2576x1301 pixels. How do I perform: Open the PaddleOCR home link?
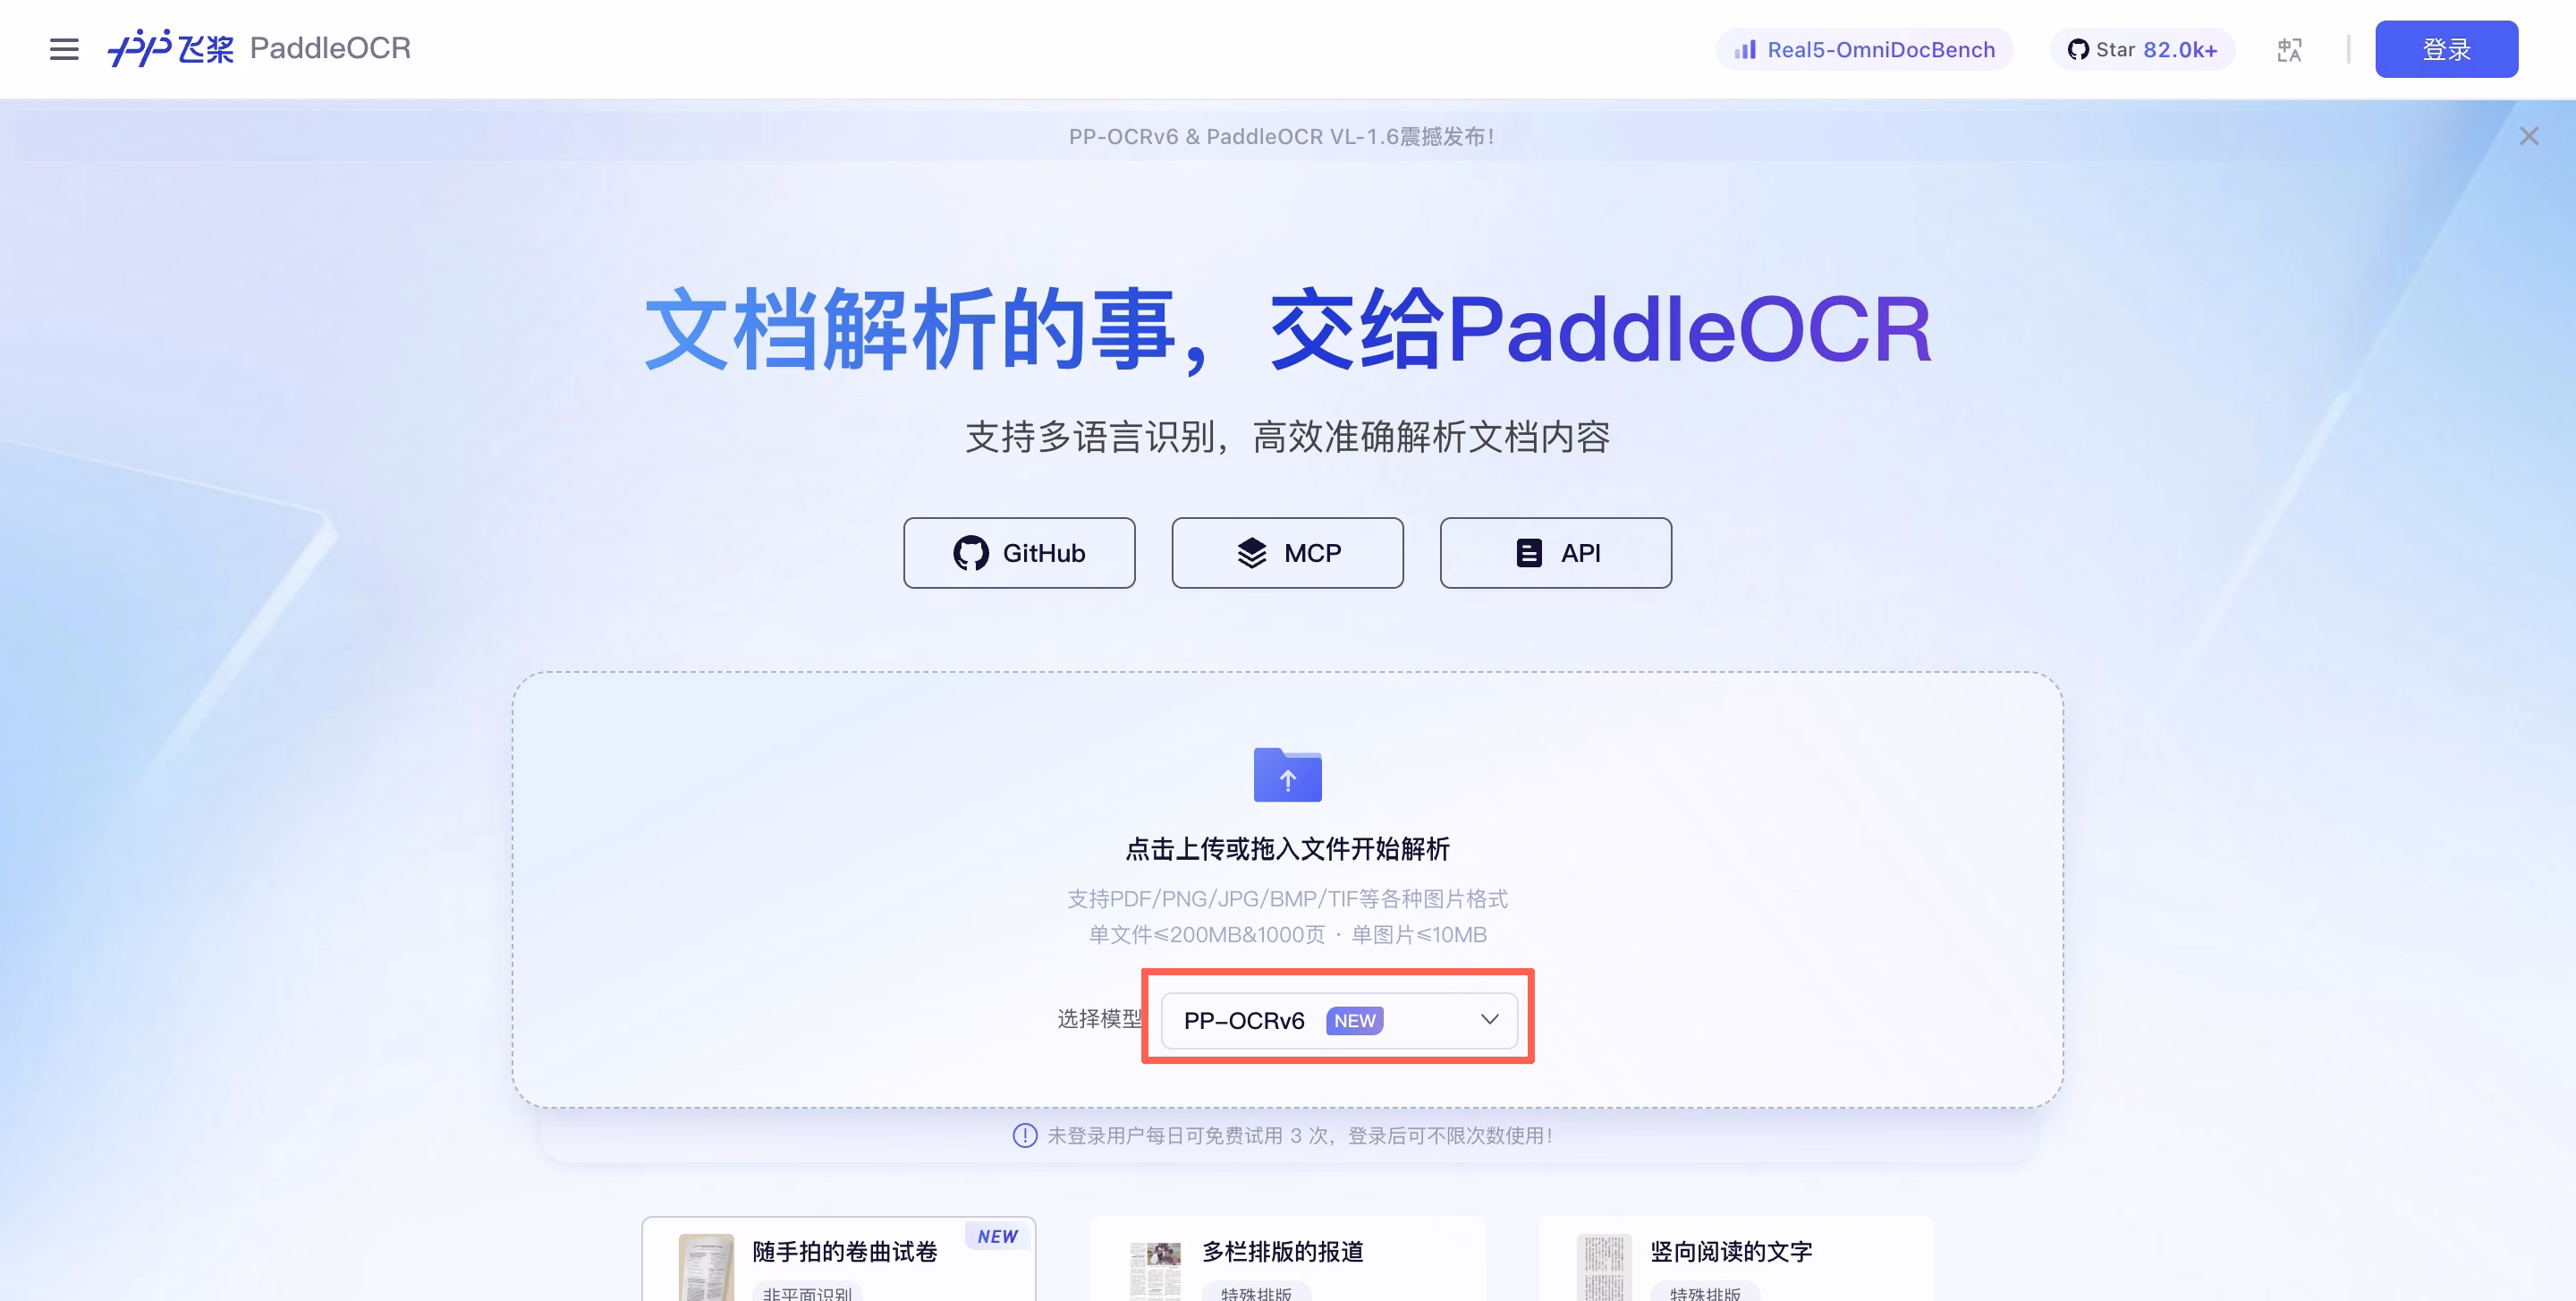point(330,48)
